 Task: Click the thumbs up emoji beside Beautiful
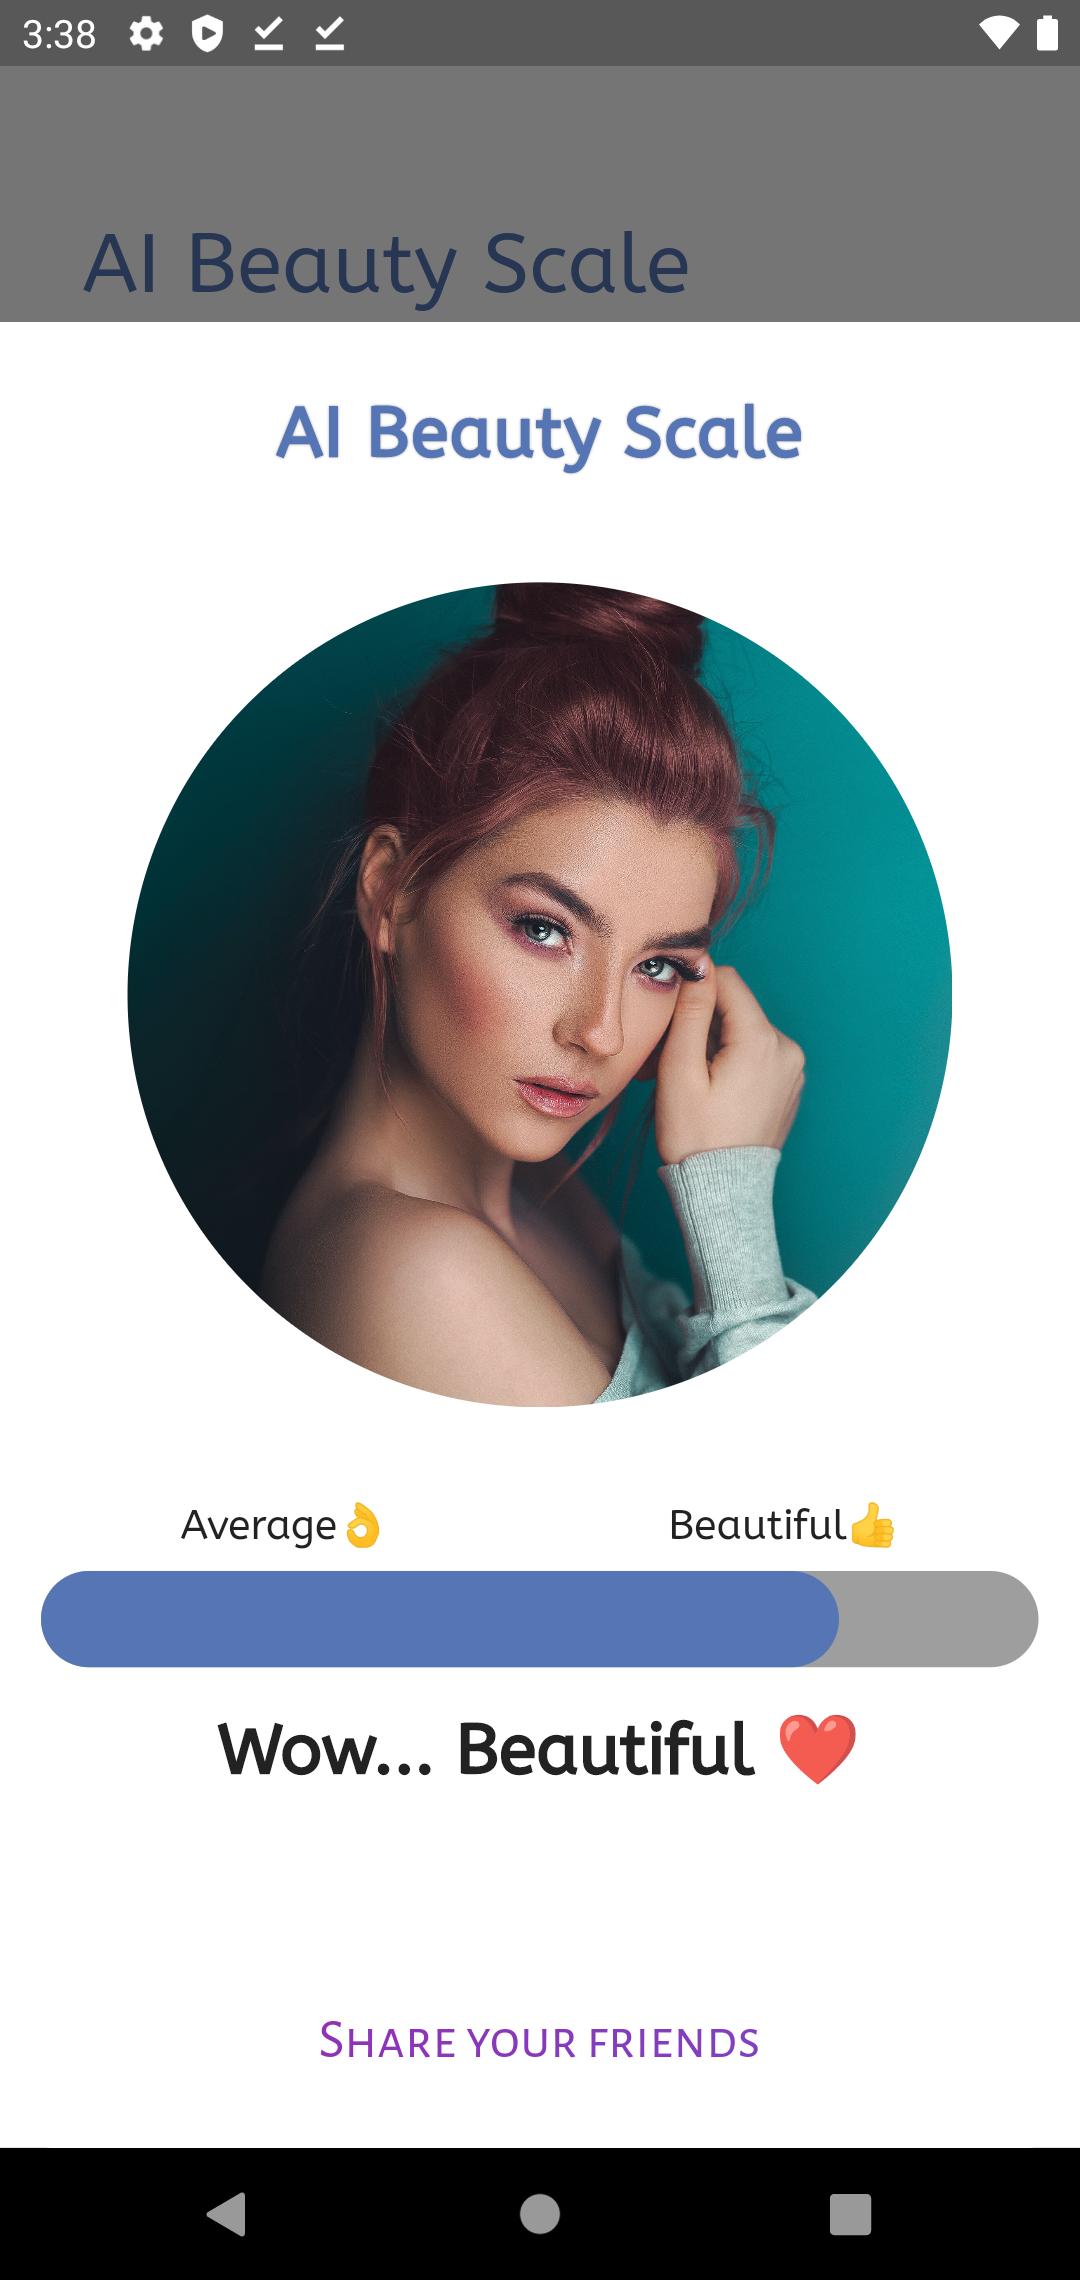point(872,1525)
